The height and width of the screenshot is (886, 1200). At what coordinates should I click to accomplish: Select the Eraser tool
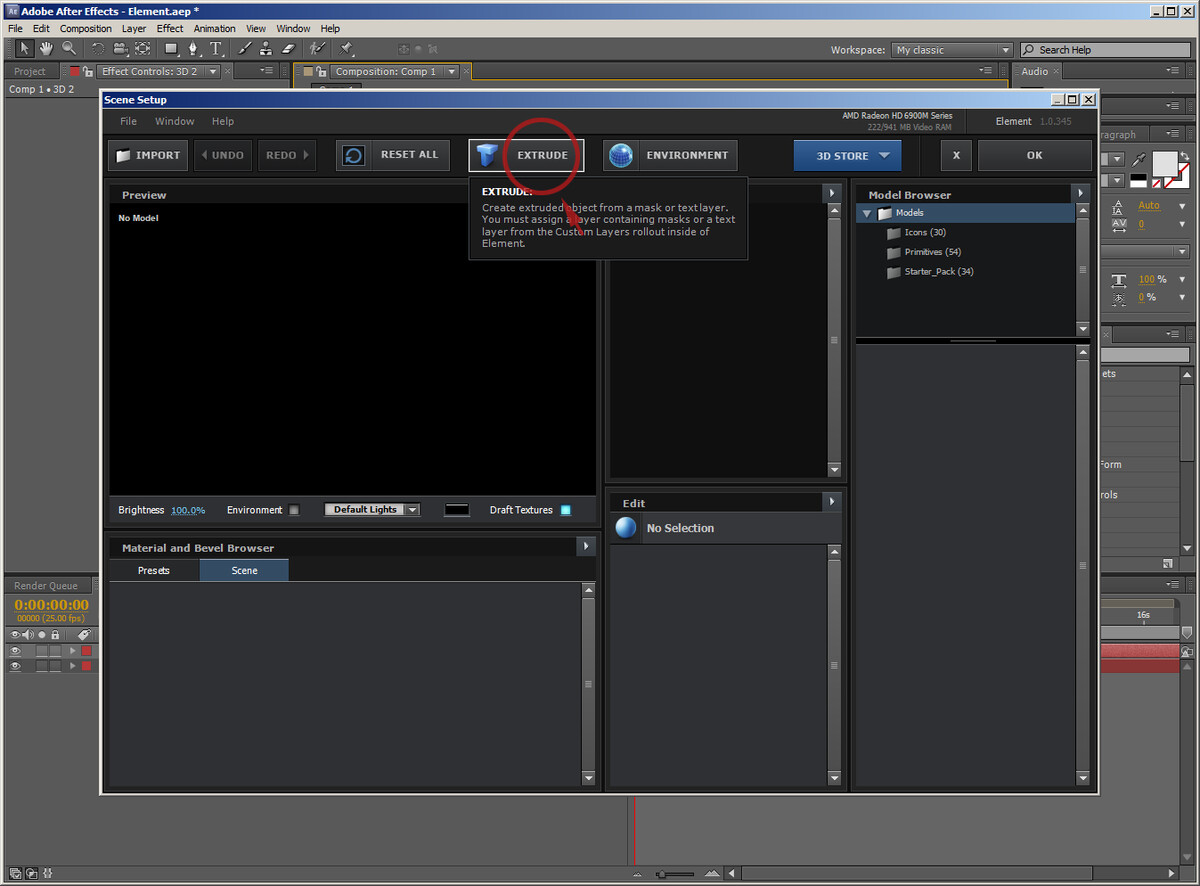click(x=288, y=49)
